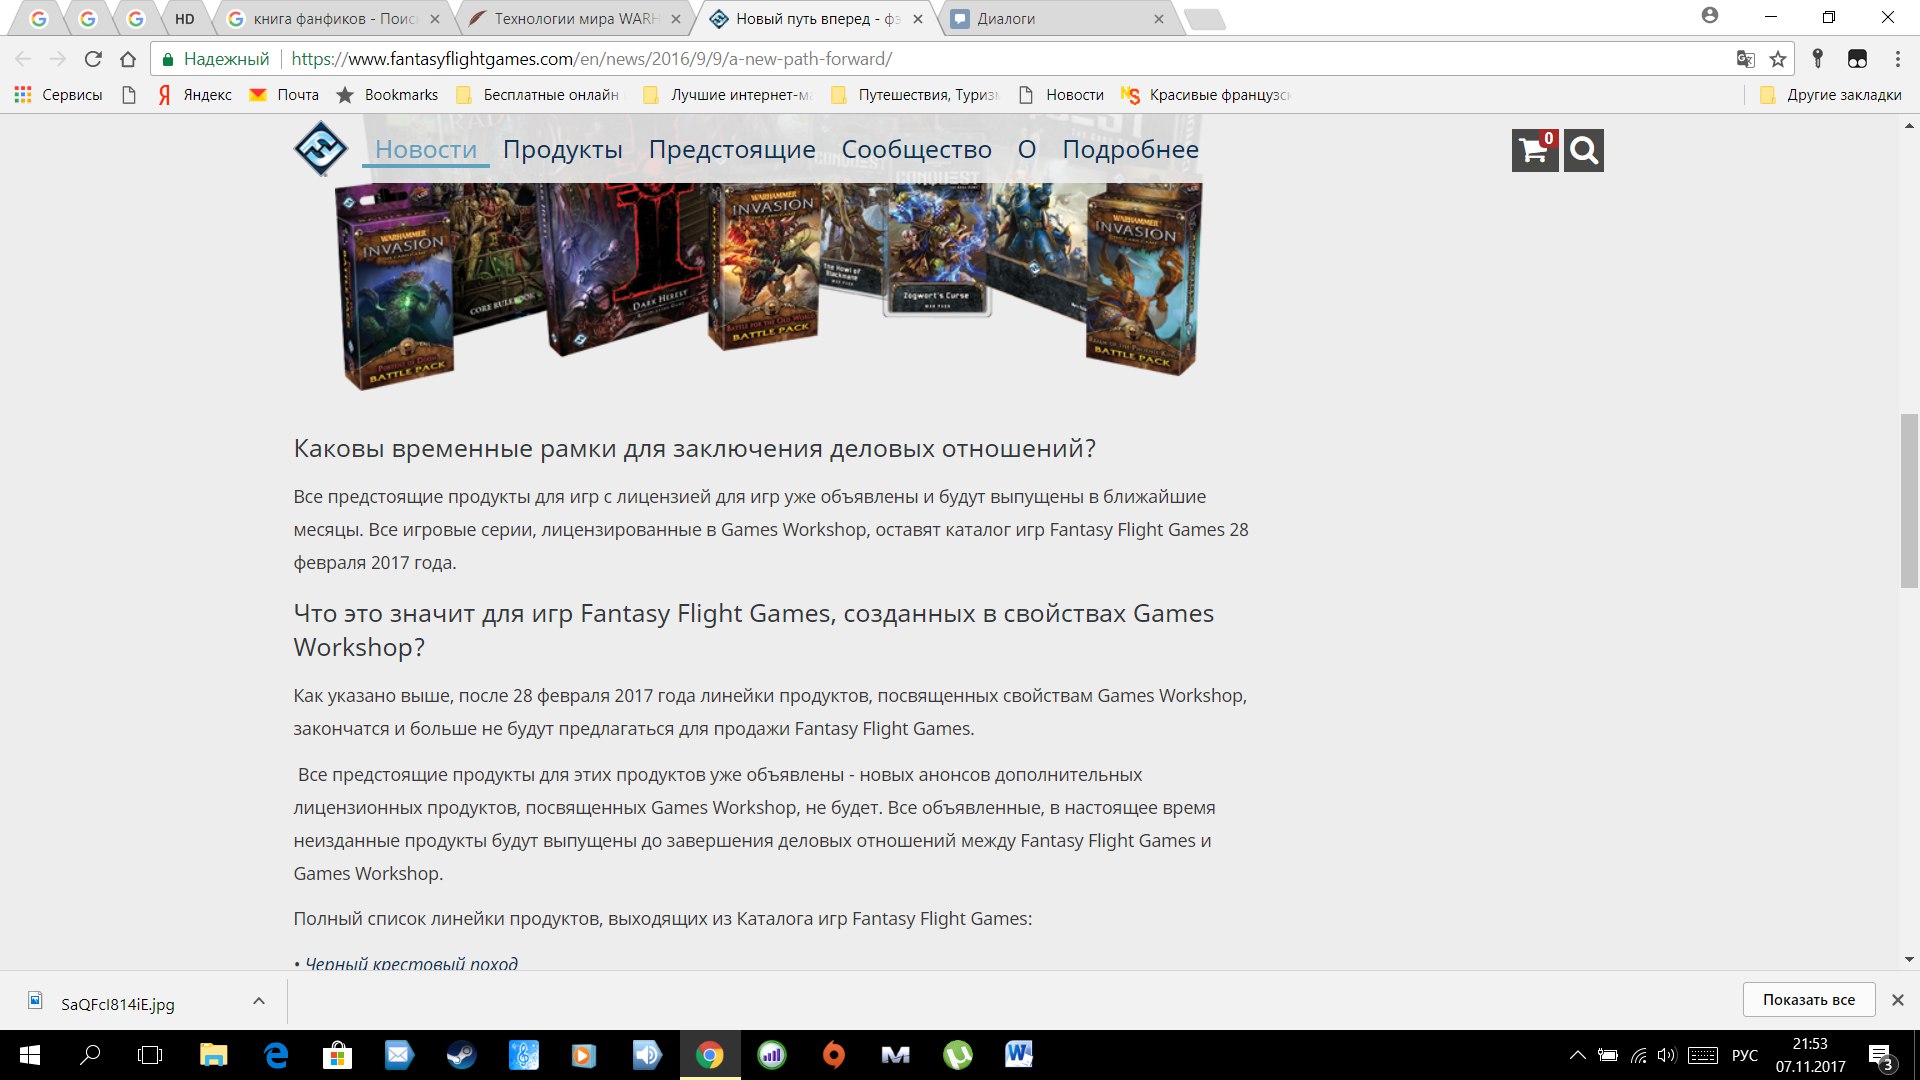Launch Microsoft Edge from the taskbar
The height and width of the screenshot is (1080, 1920).
pyautogui.click(x=276, y=1055)
